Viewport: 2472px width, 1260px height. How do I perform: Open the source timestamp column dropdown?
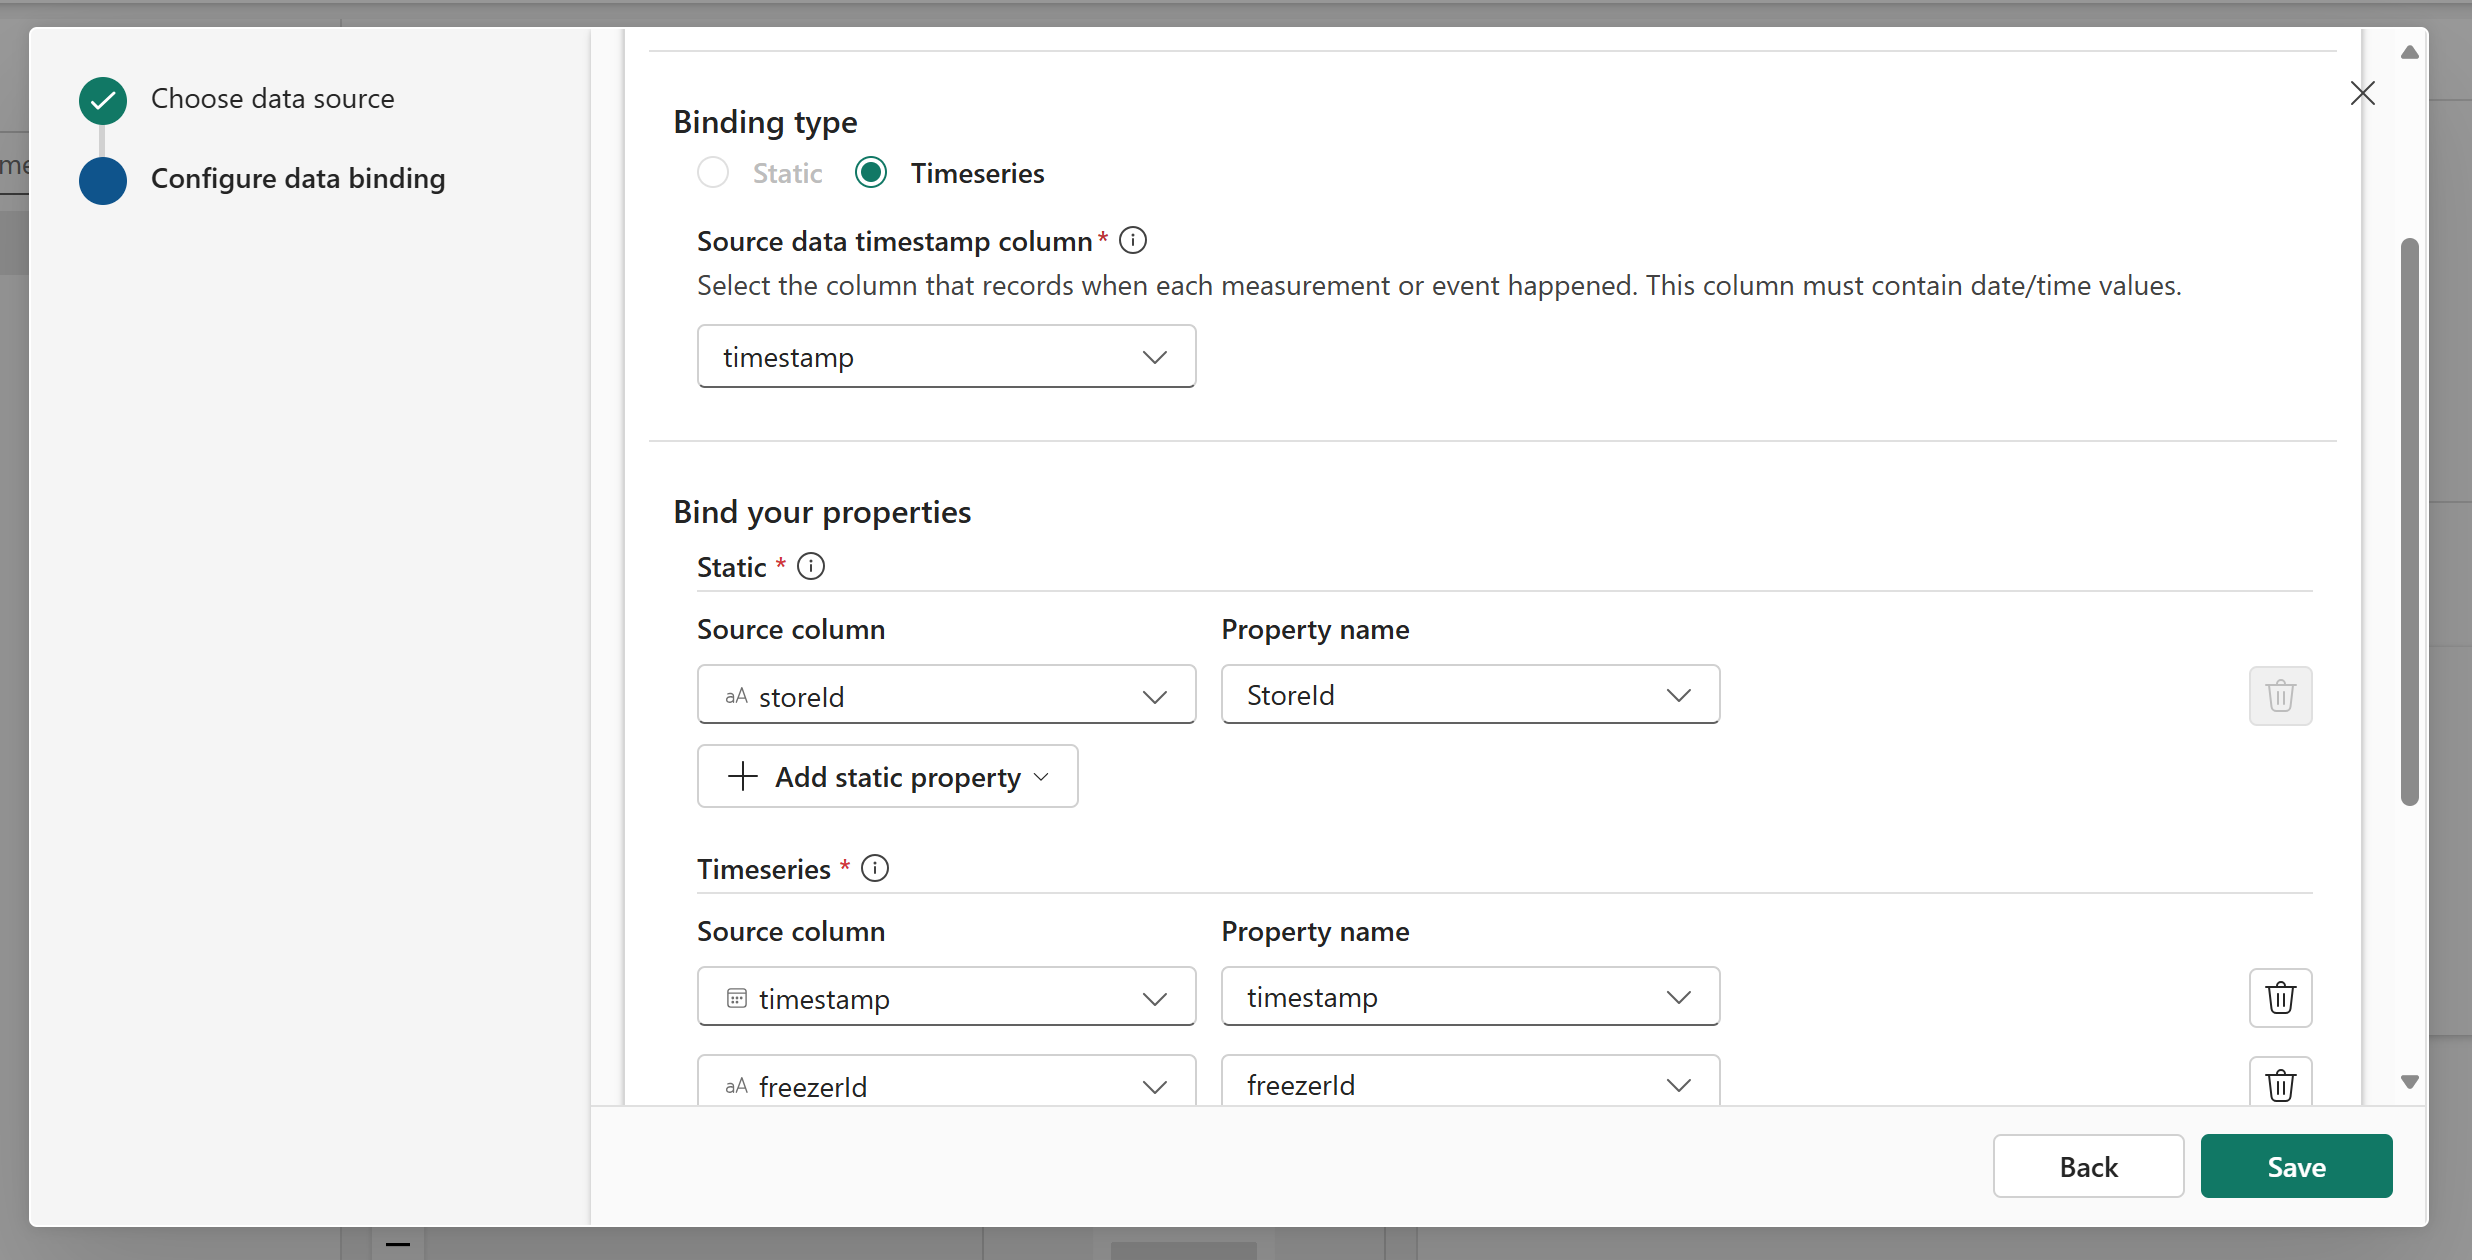pyautogui.click(x=946, y=357)
